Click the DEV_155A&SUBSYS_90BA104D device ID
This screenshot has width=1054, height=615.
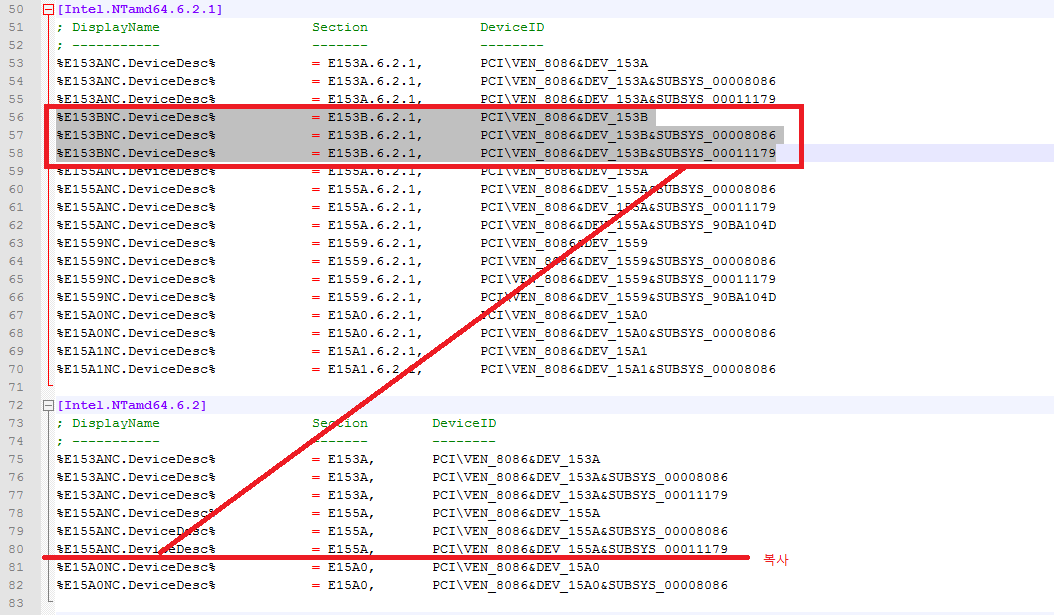tap(628, 226)
